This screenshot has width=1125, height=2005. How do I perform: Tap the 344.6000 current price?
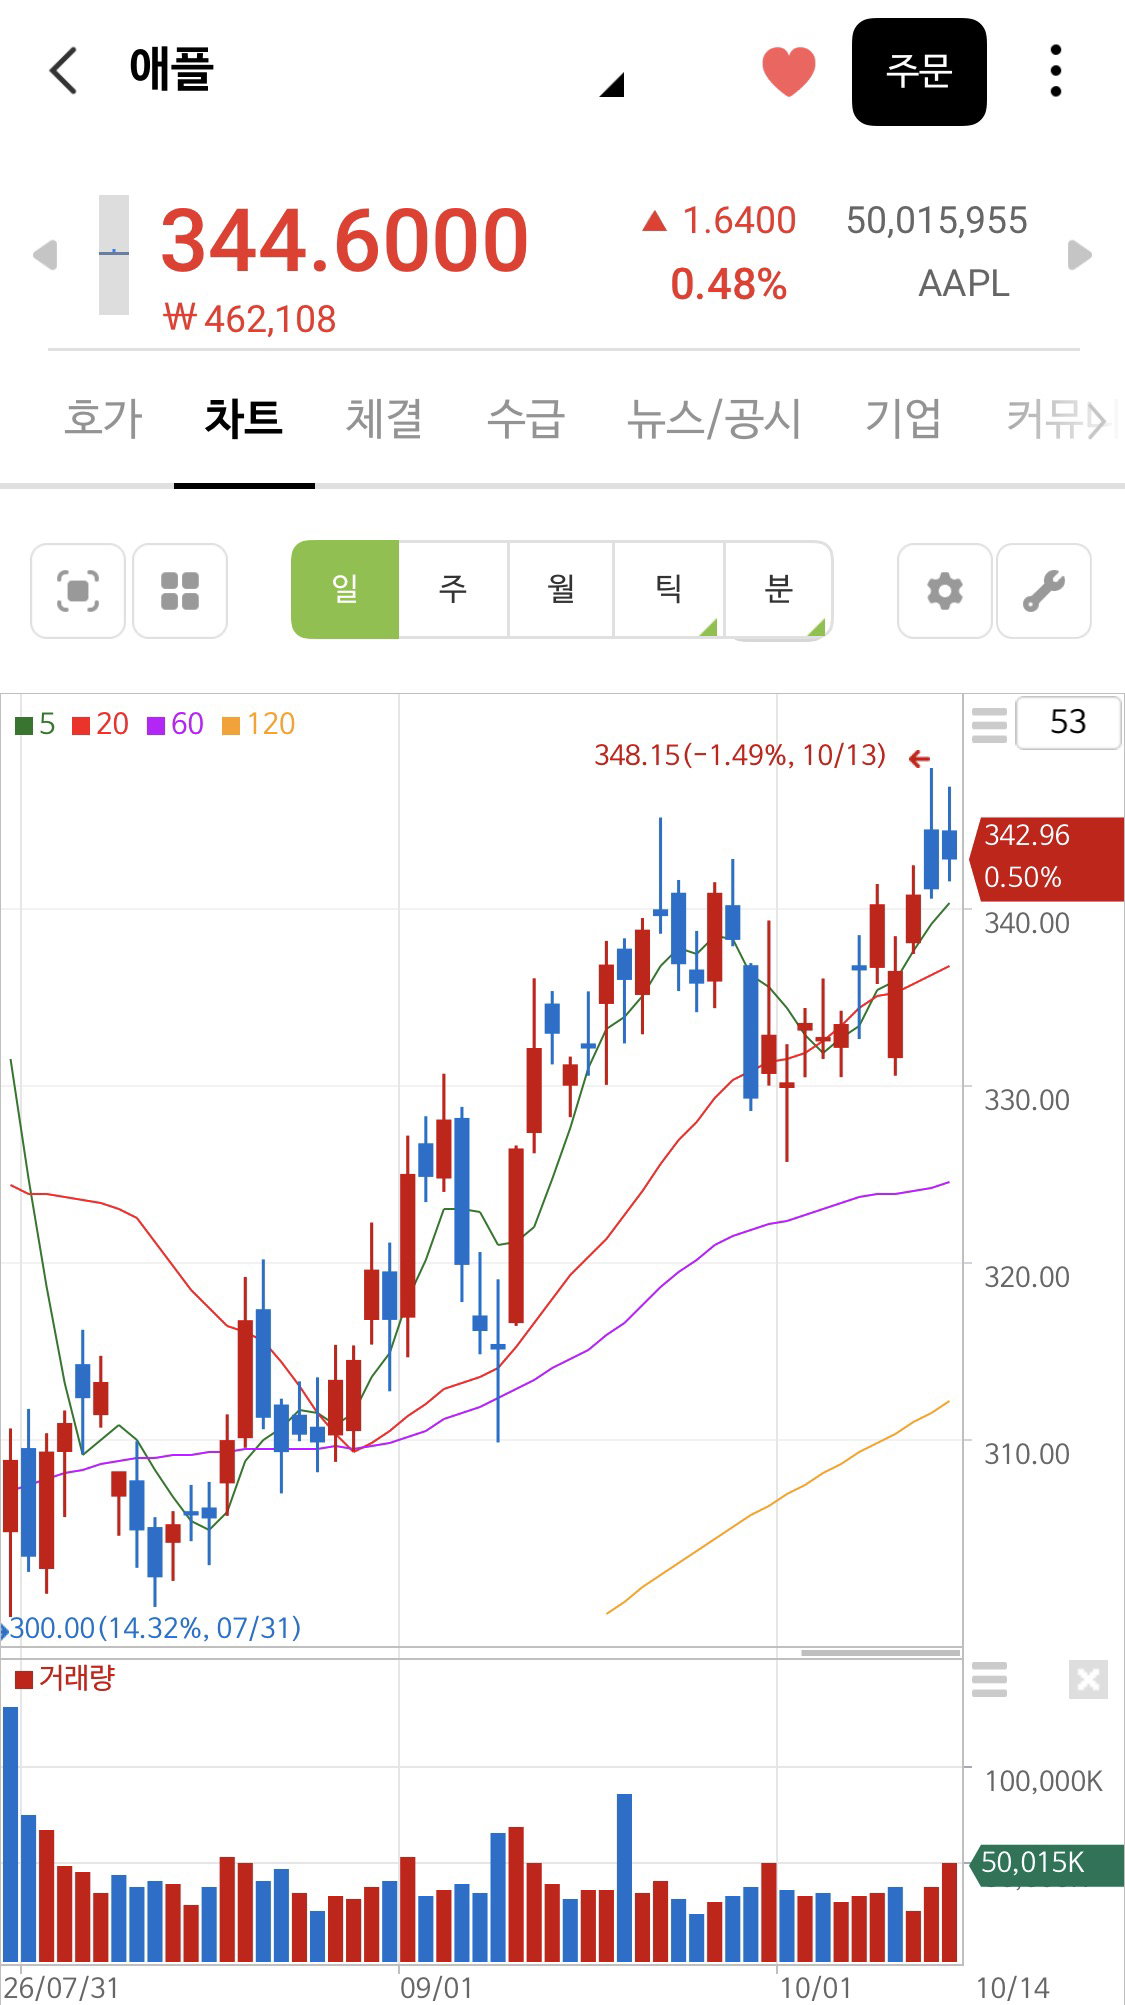(x=345, y=241)
